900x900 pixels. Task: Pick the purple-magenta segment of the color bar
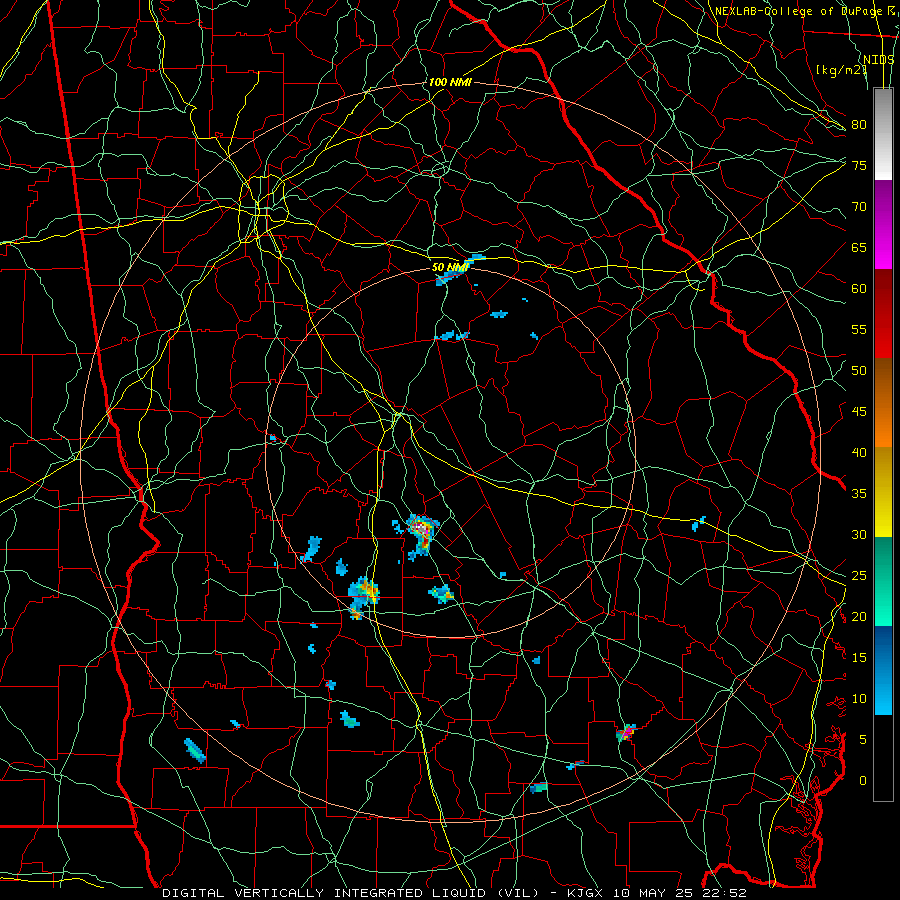pyautogui.click(x=883, y=225)
